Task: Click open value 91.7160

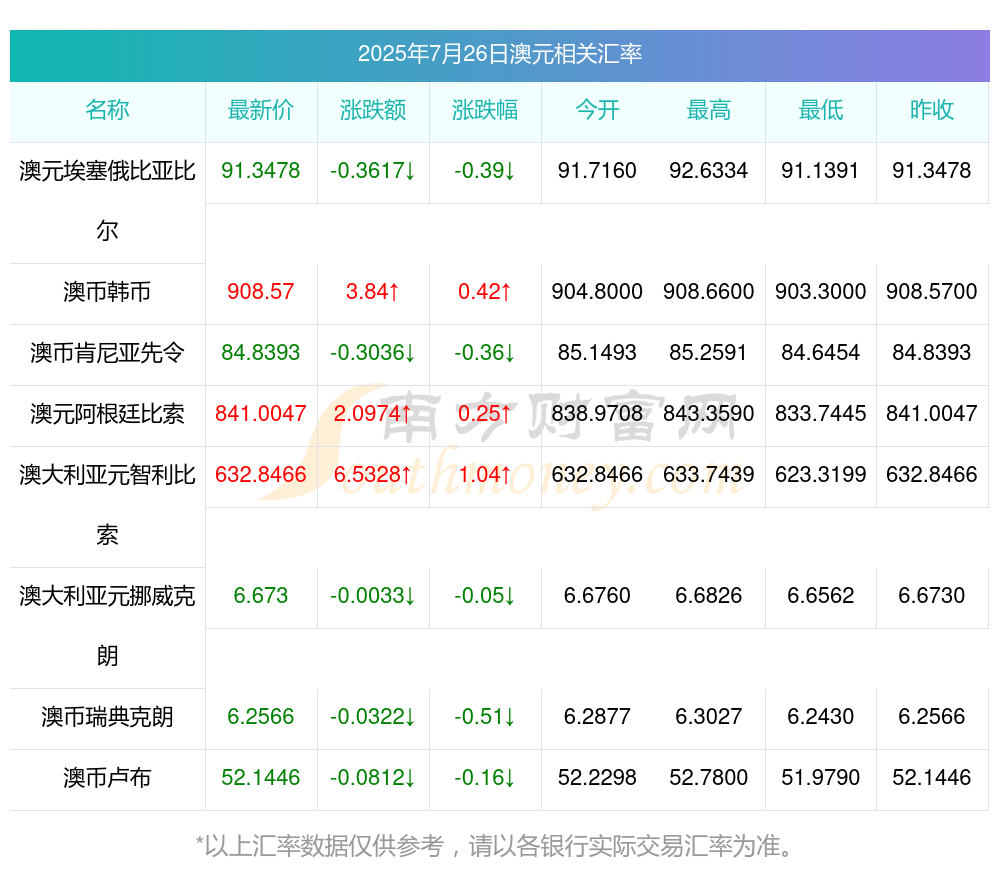Action: [597, 170]
